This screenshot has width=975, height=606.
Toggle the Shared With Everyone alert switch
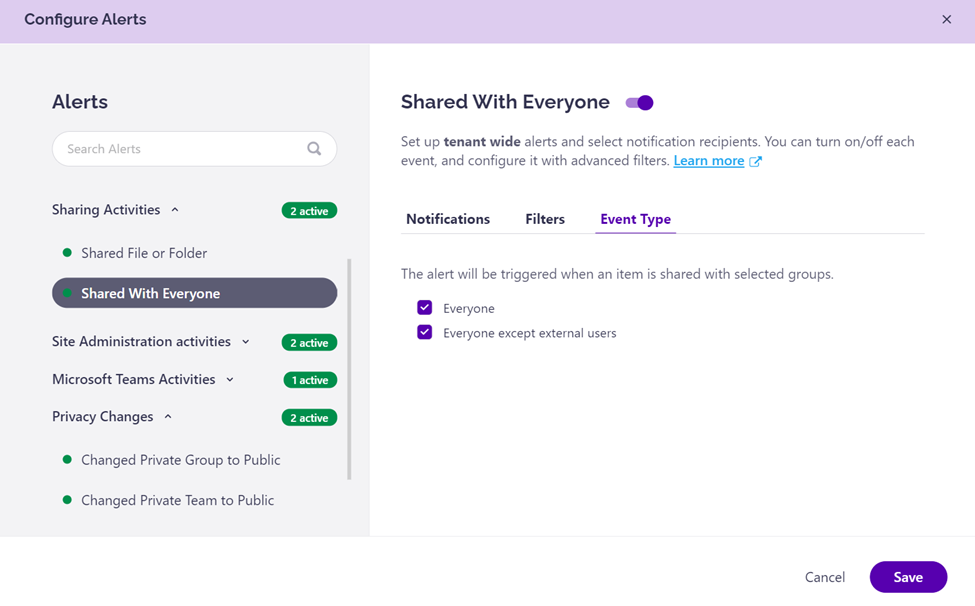tap(639, 103)
